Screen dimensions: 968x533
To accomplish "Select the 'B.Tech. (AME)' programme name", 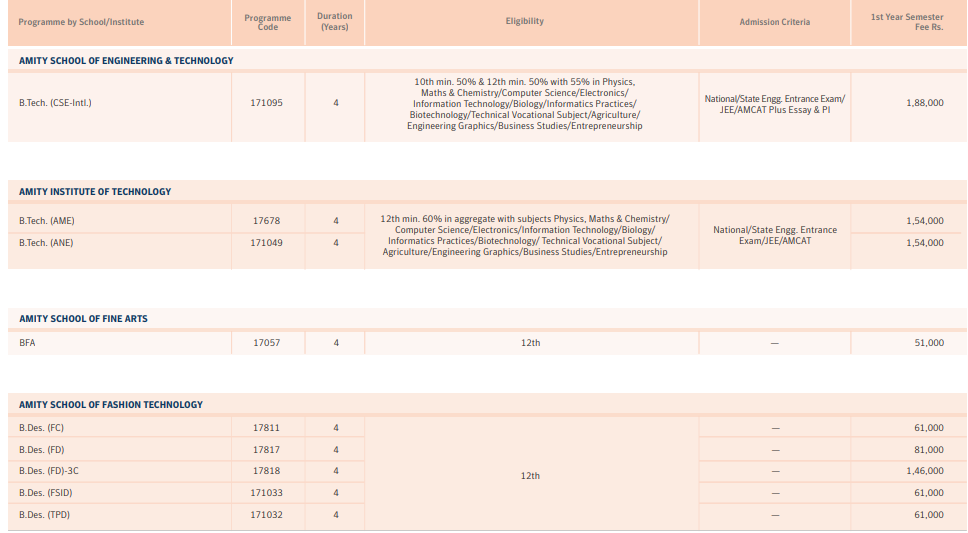I will pos(46,220).
